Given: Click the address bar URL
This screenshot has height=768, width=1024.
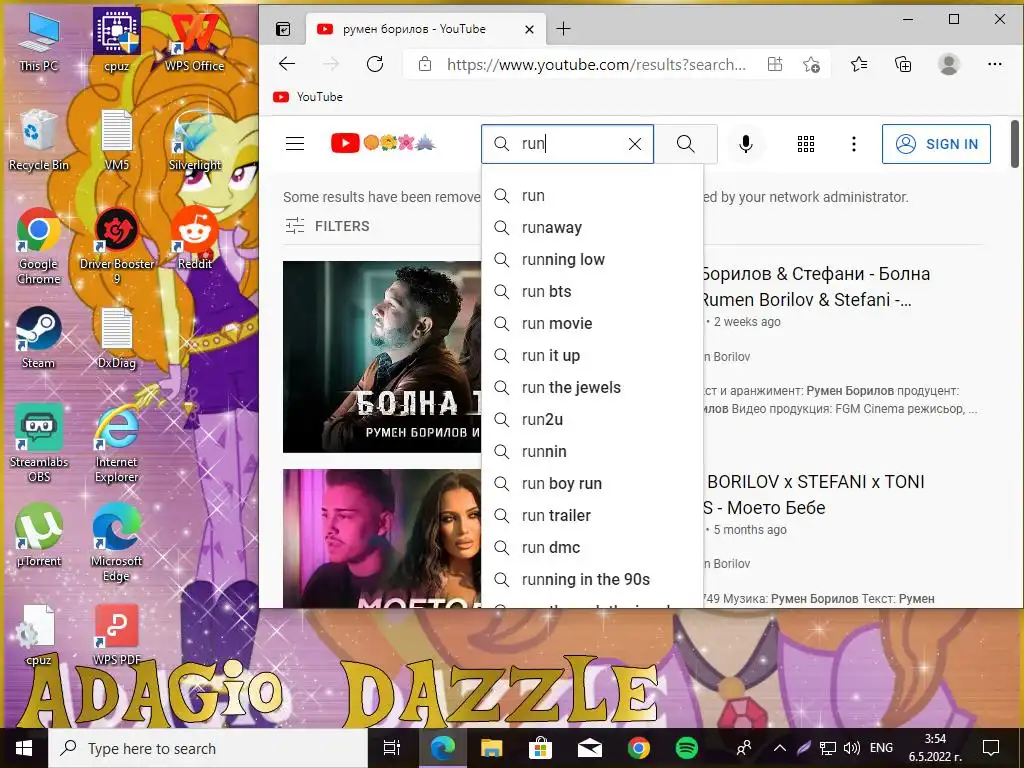Looking at the screenshot, I should (596, 64).
